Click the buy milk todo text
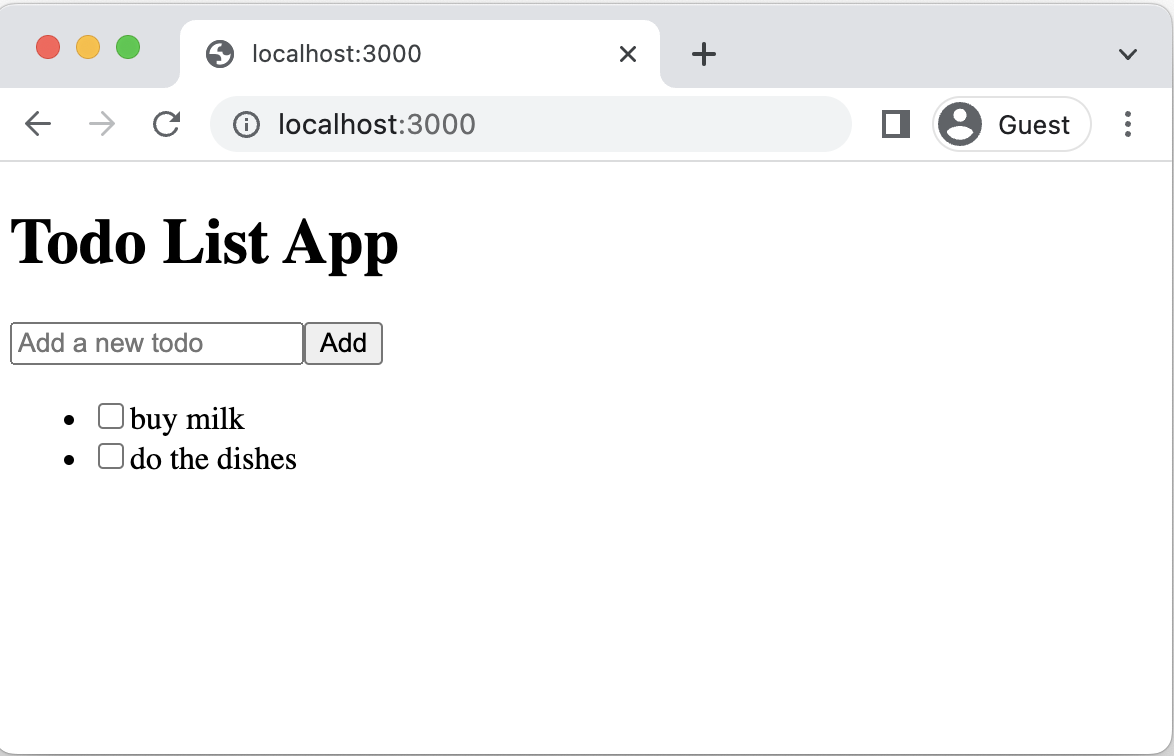The height and width of the screenshot is (756, 1174). pos(187,419)
